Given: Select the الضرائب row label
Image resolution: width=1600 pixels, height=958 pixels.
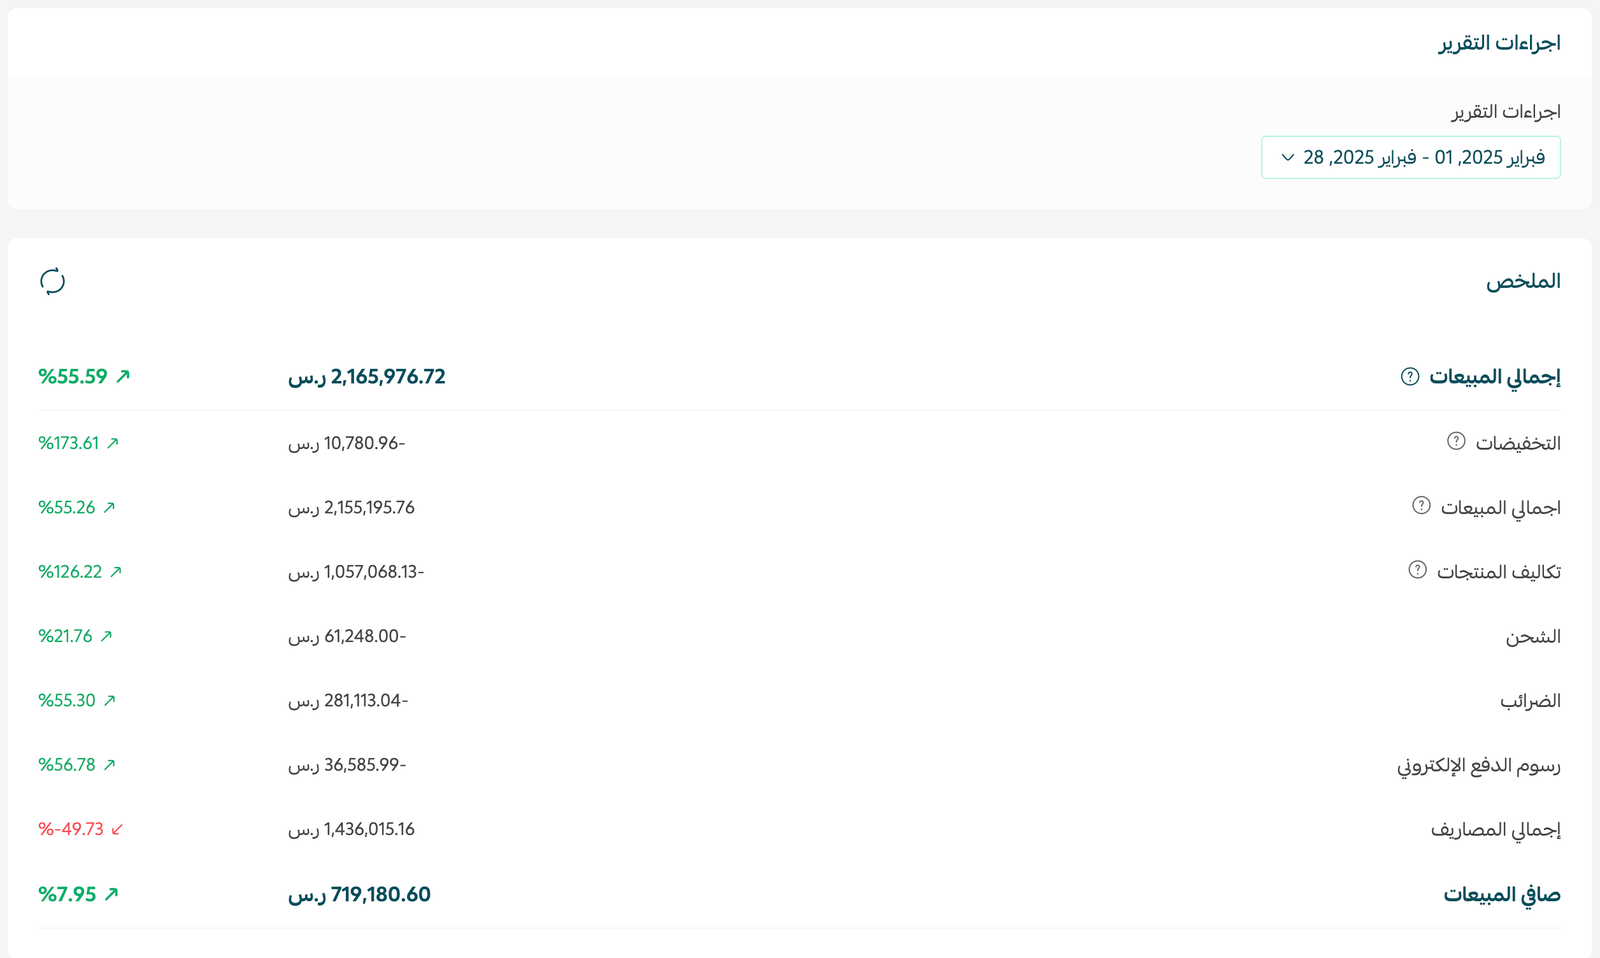Looking at the screenshot, I should [1530, 701].
